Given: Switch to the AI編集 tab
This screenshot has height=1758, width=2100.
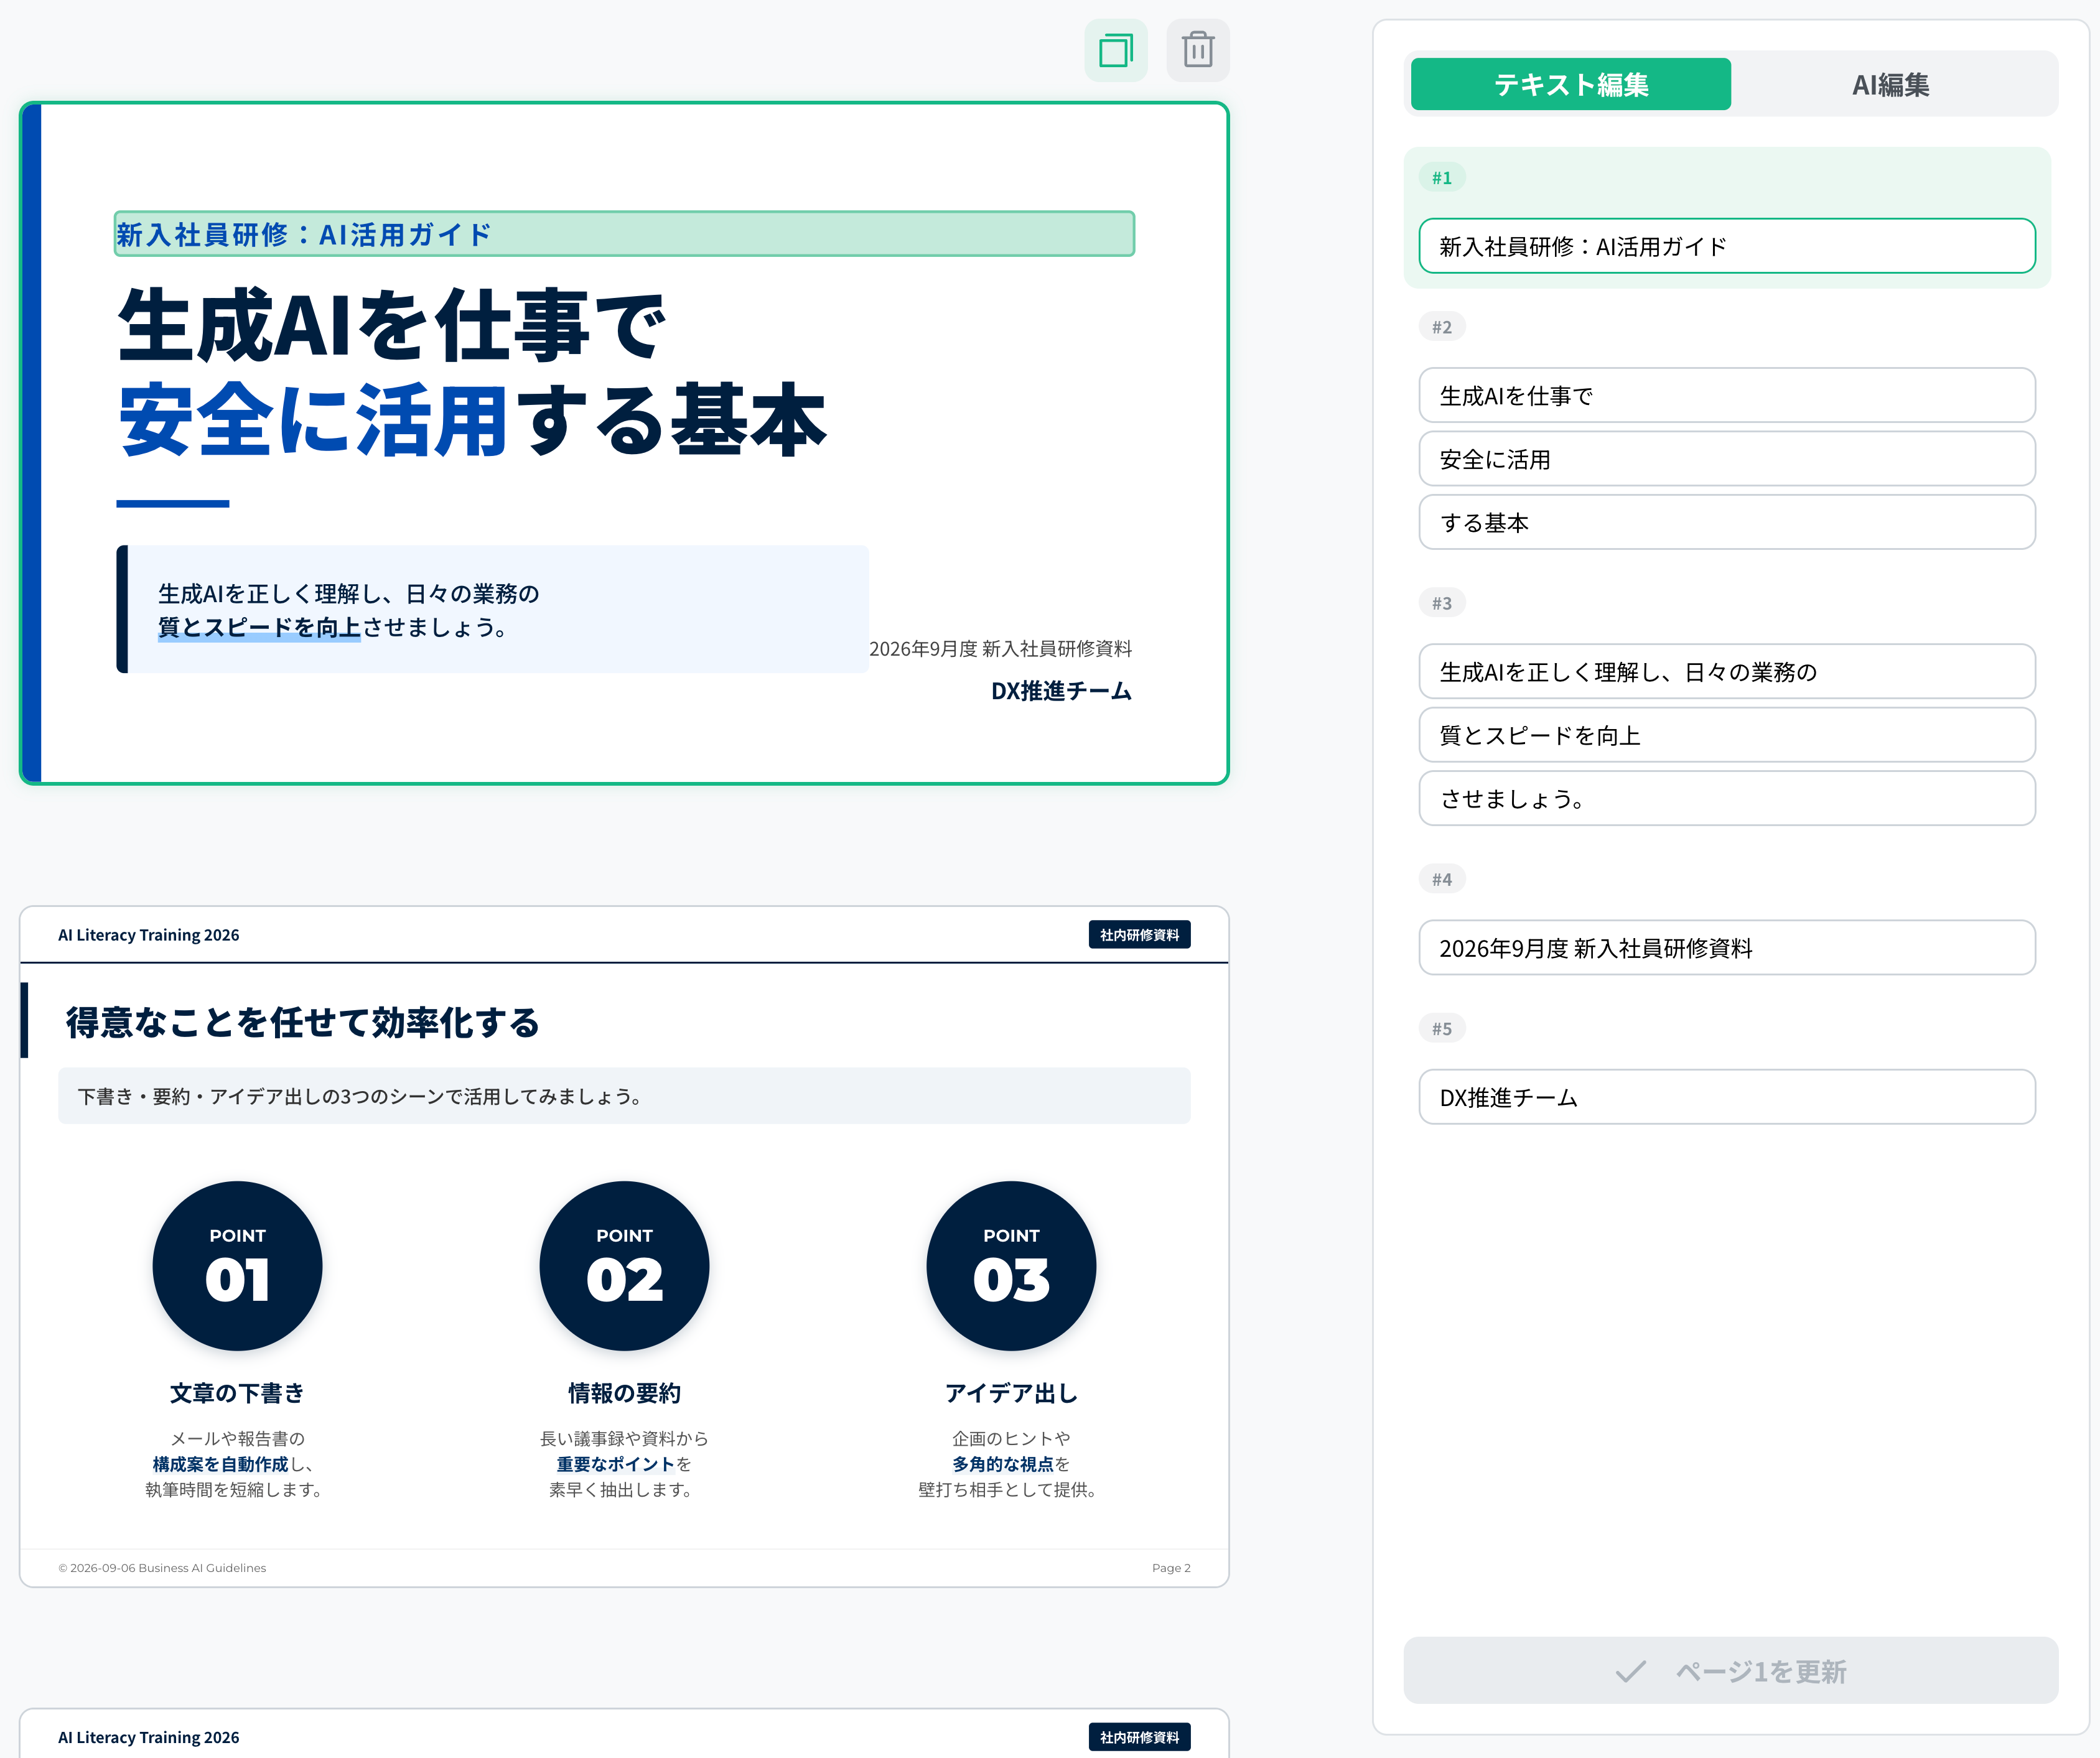Looking at the screenshot, I should pyautogui.click(x=1890, y=84).
